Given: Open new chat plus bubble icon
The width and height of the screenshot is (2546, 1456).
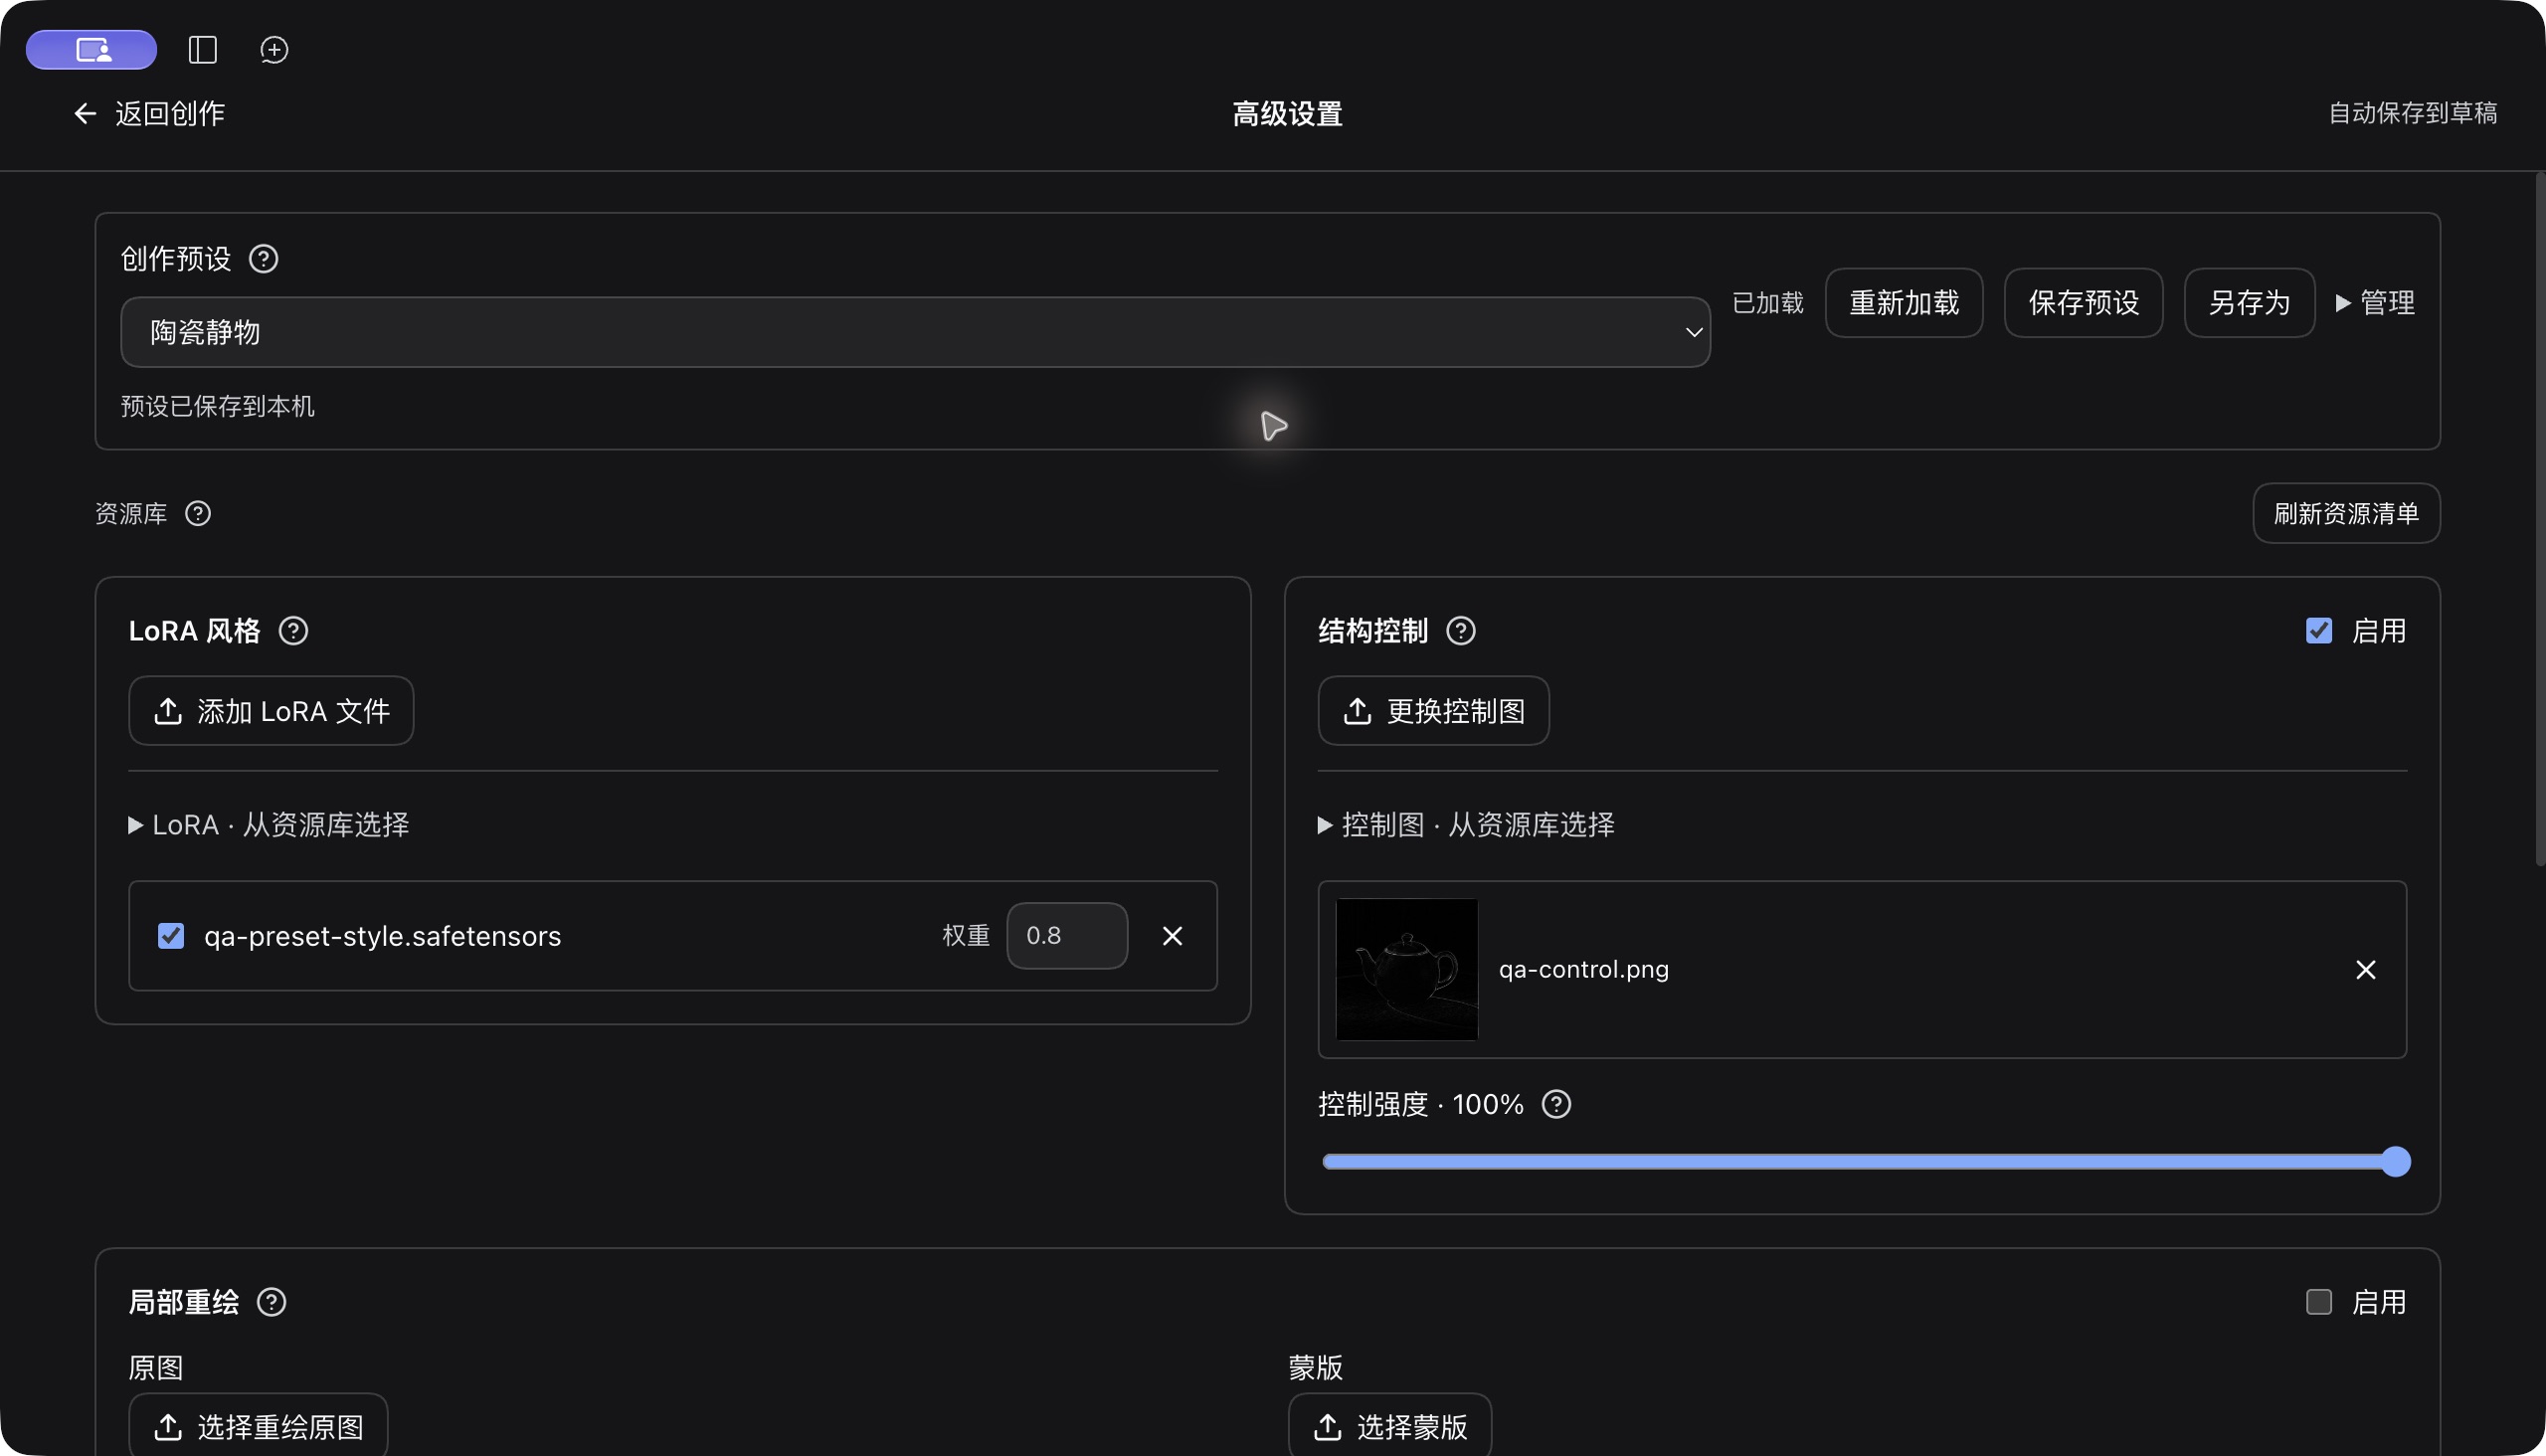Looking at the screenshot, I should (274, 49).
